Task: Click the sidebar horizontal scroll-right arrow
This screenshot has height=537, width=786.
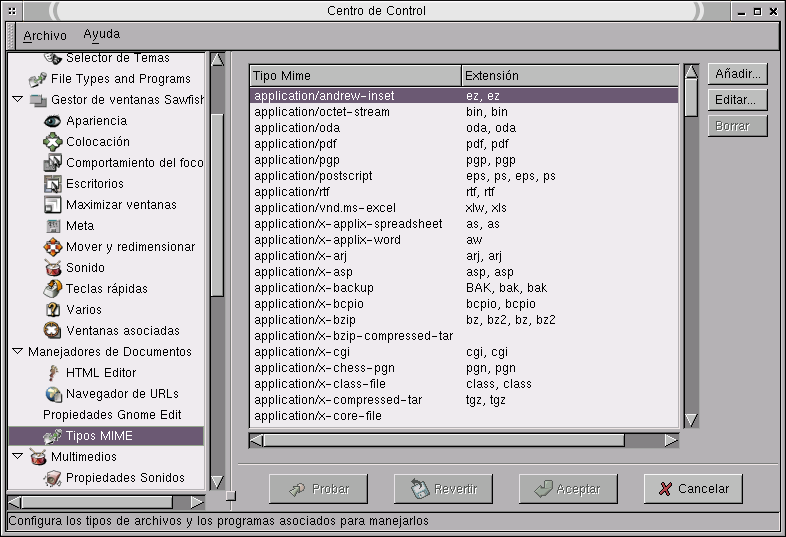Action: click(198, 502)
